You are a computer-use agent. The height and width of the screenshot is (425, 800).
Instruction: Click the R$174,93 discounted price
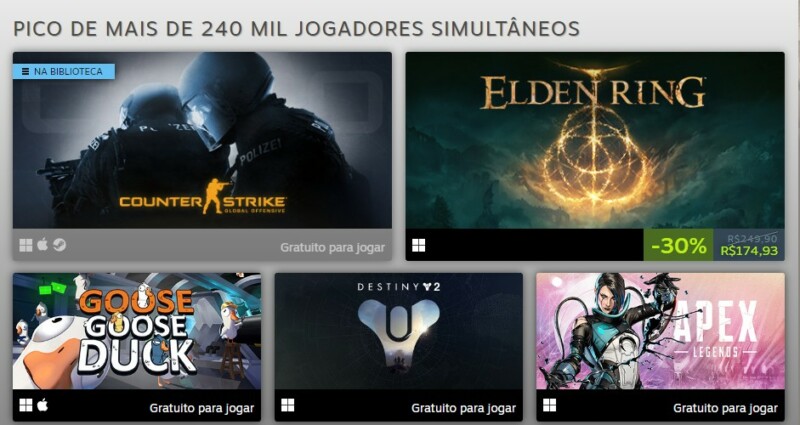pos(749,251)
